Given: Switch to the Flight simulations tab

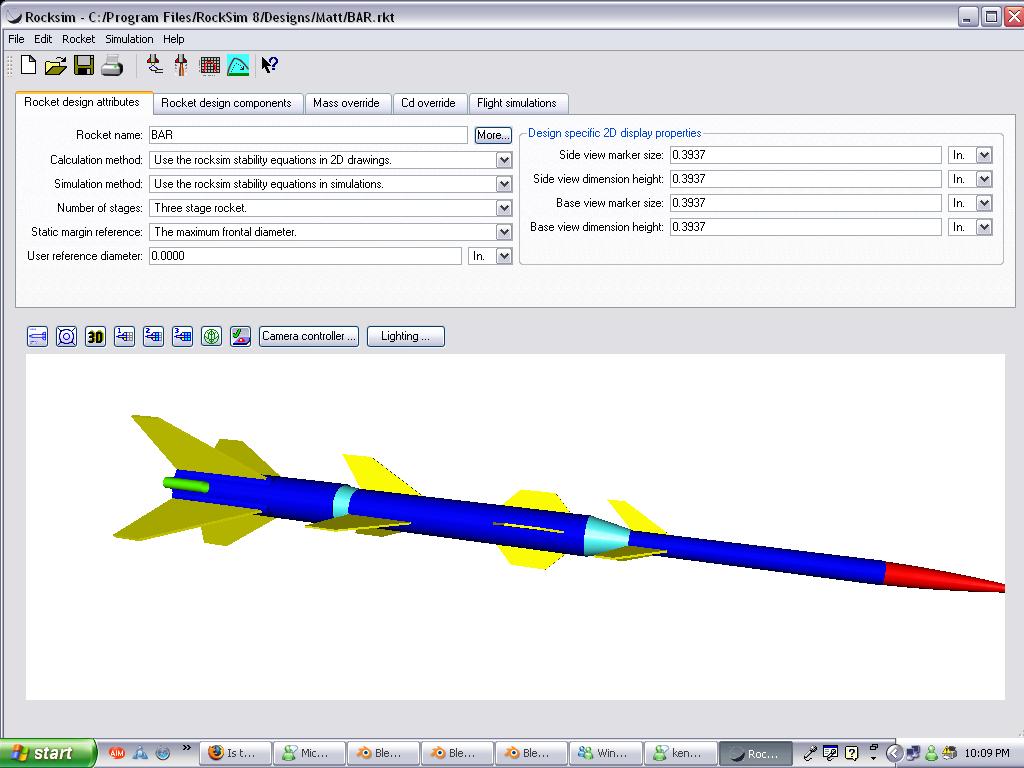Looking at the screenshot, I should pyautogui.click(x=516, y=103).
